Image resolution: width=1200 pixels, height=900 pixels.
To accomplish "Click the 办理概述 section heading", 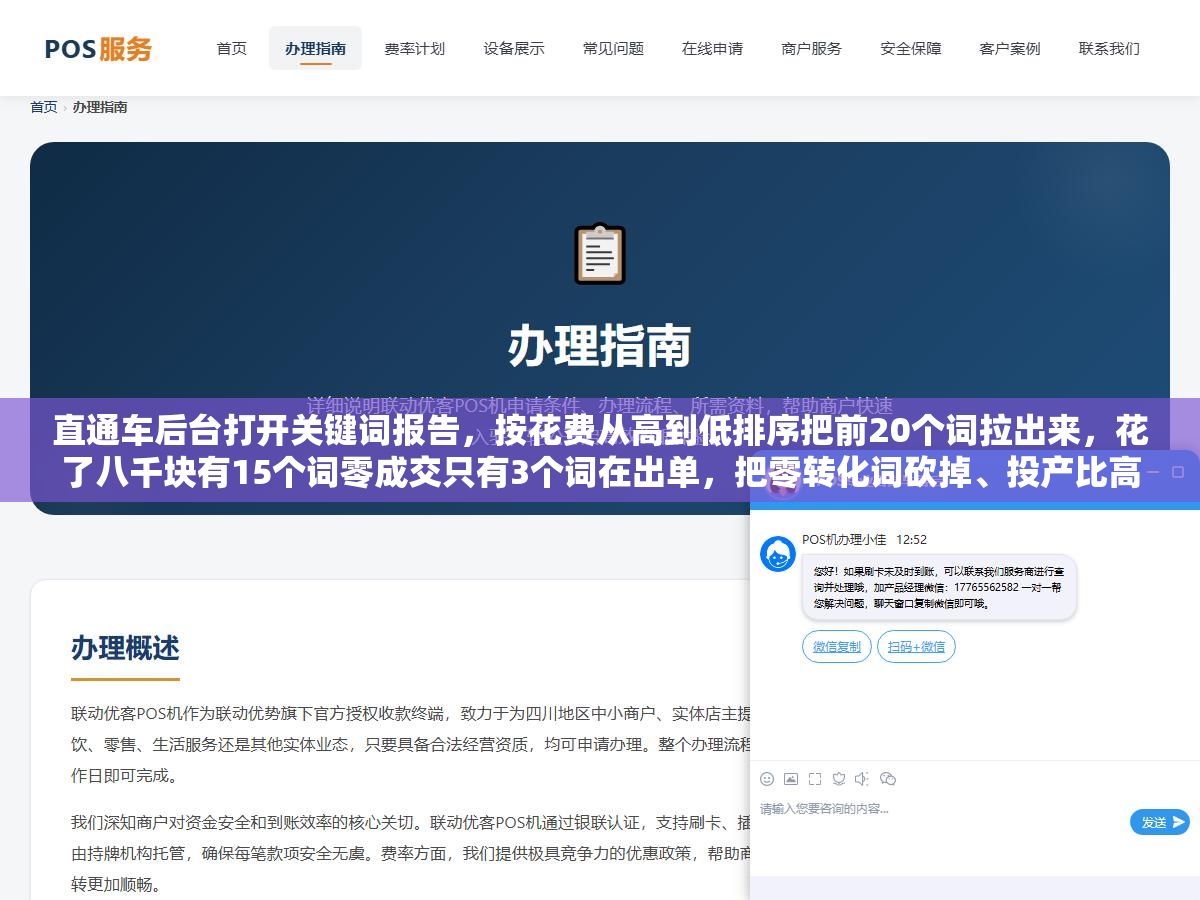I will (125, 648).
